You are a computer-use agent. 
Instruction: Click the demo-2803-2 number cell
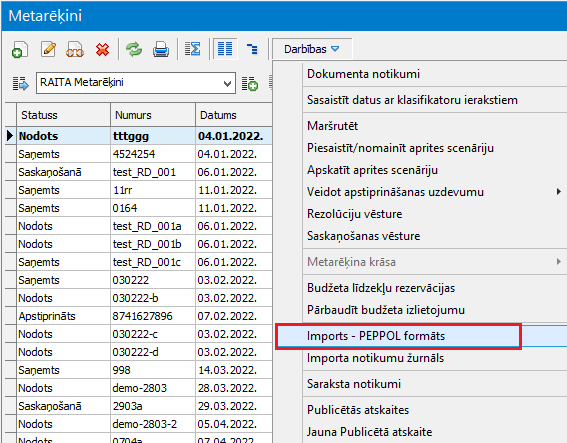[153, 424]
